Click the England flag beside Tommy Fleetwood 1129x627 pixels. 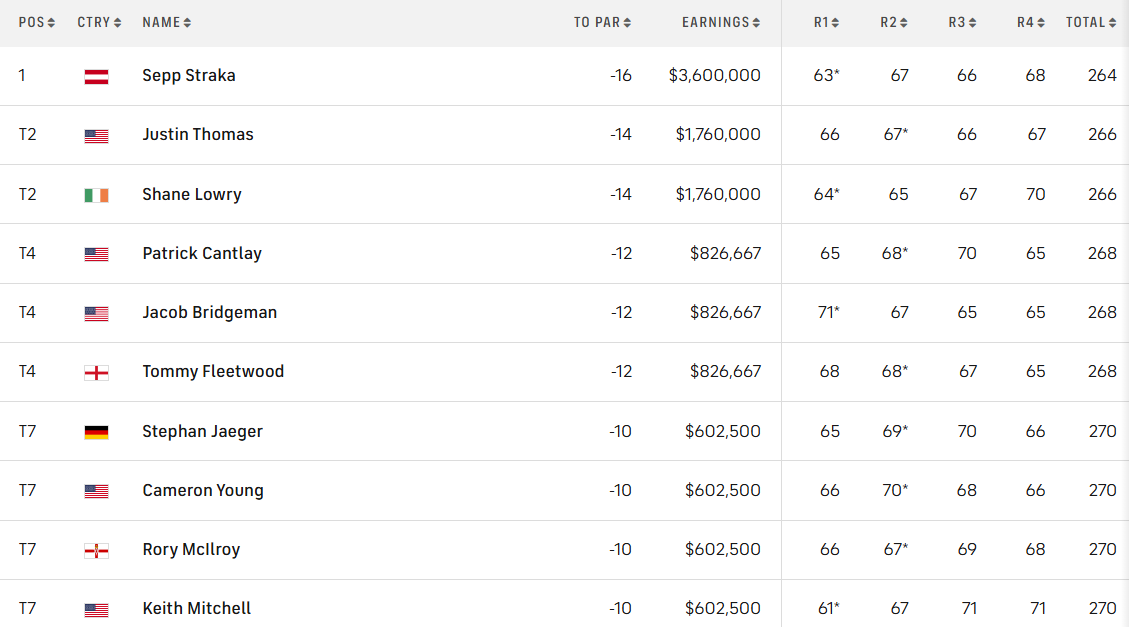(96, 372)
